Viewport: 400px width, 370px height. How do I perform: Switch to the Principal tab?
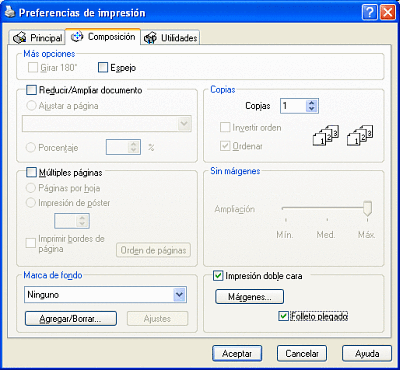pyautogui.click(x=37, y=38)
